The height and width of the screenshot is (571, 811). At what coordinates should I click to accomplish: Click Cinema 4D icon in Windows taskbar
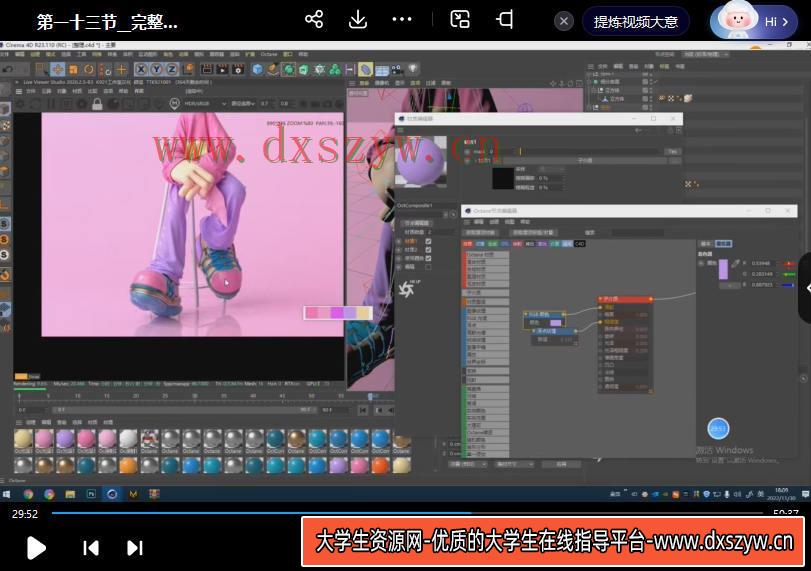pyautogui.click(x=112, y=494)
